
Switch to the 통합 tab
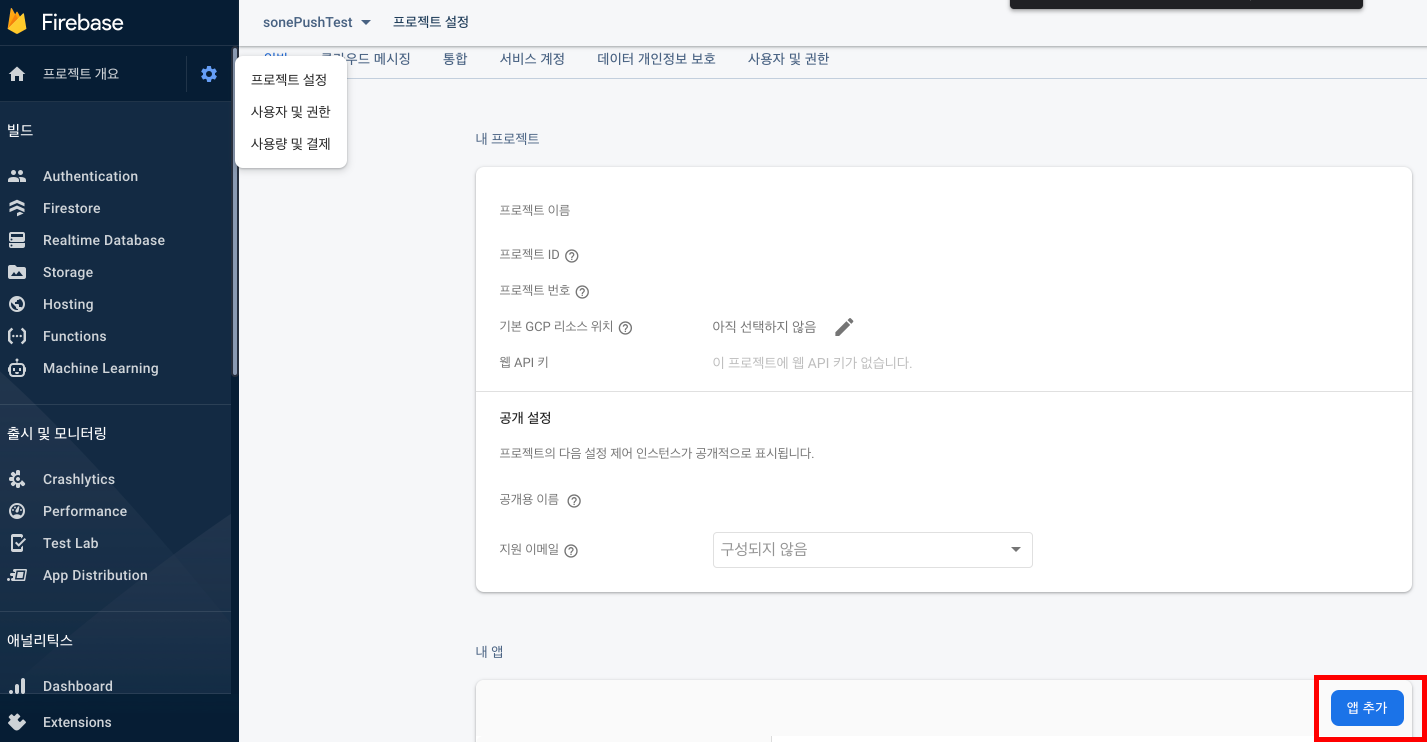pos(455,59)
